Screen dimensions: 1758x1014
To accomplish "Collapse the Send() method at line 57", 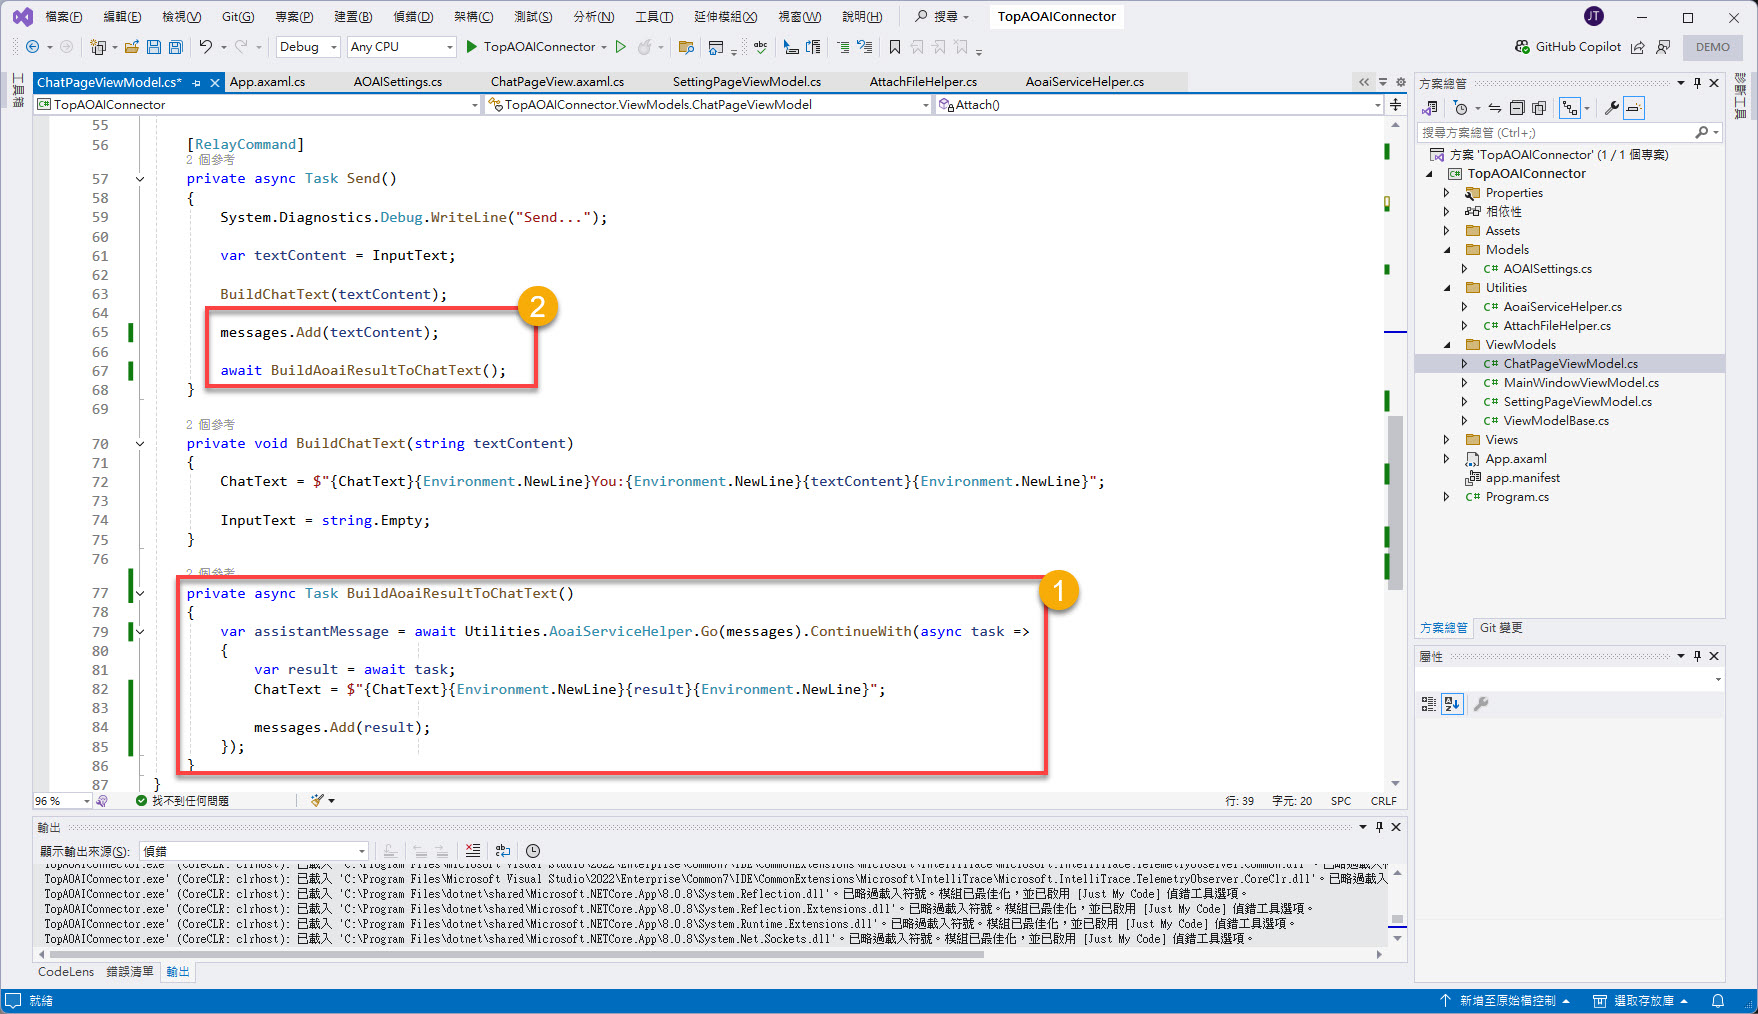I will coord(140,179).
